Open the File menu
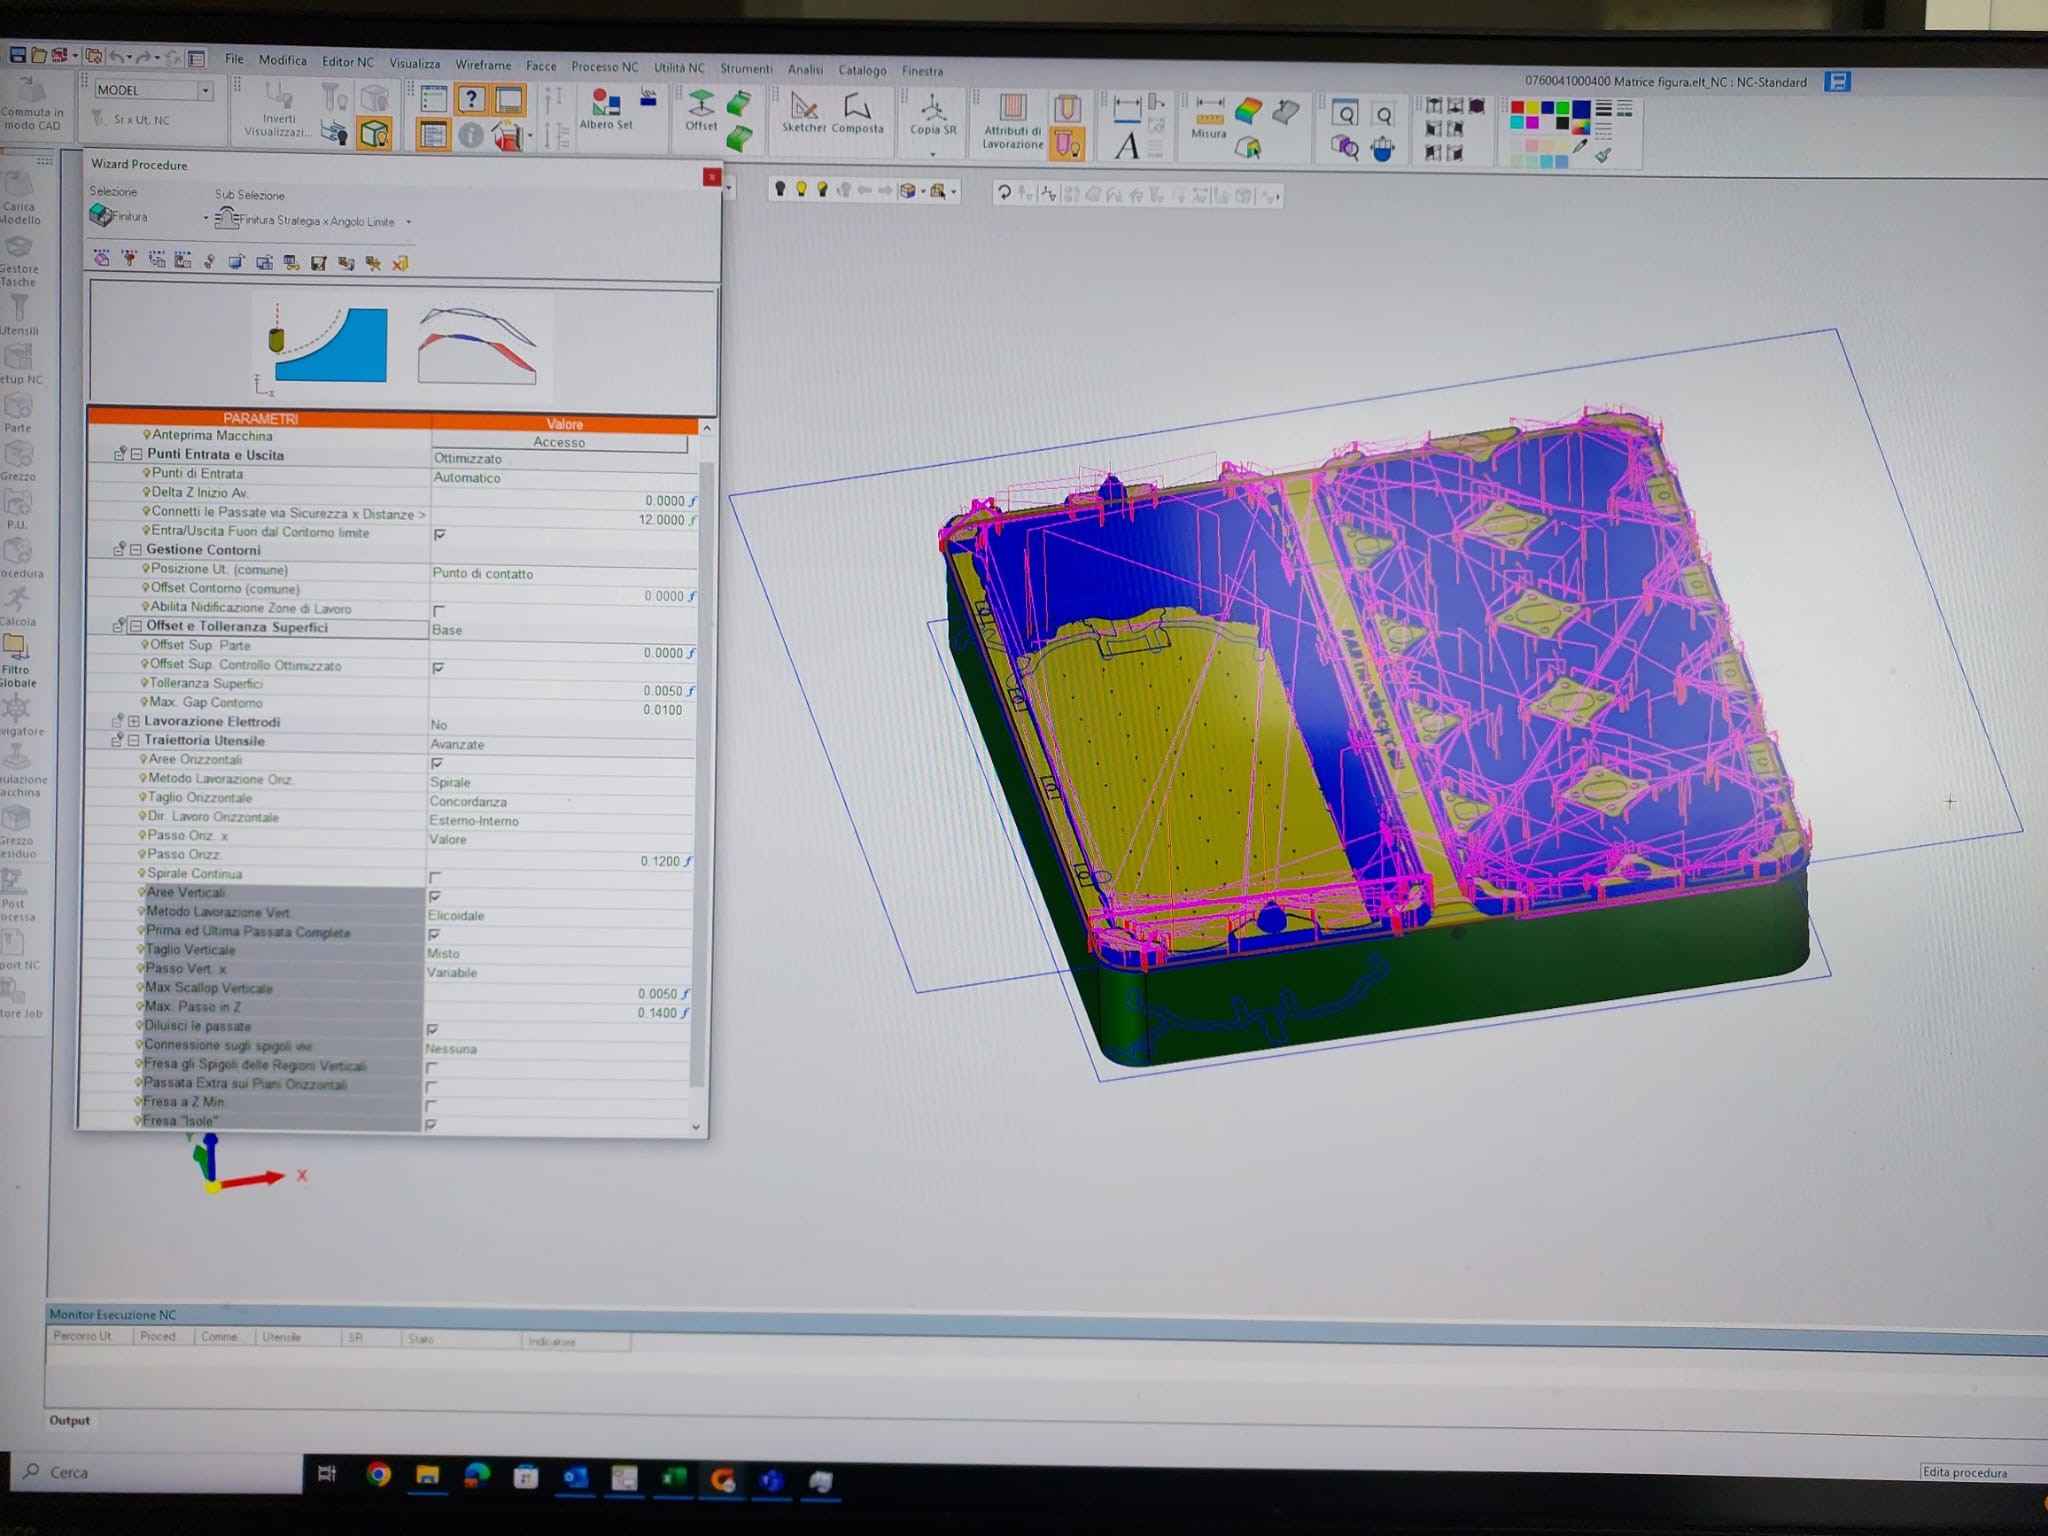This screenshot has height=1536, width=2048. click(234, 59)
